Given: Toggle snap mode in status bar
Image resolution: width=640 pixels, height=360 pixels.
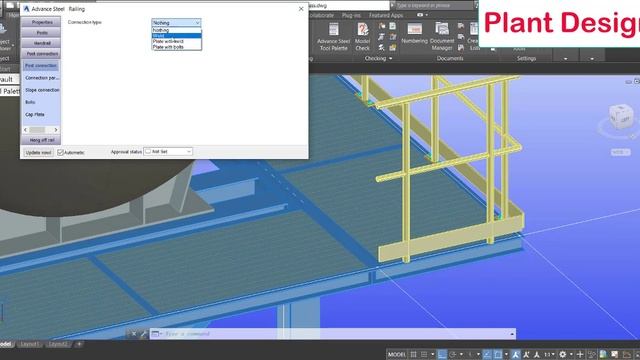Looking at the screenshot, I should [424, 354].
